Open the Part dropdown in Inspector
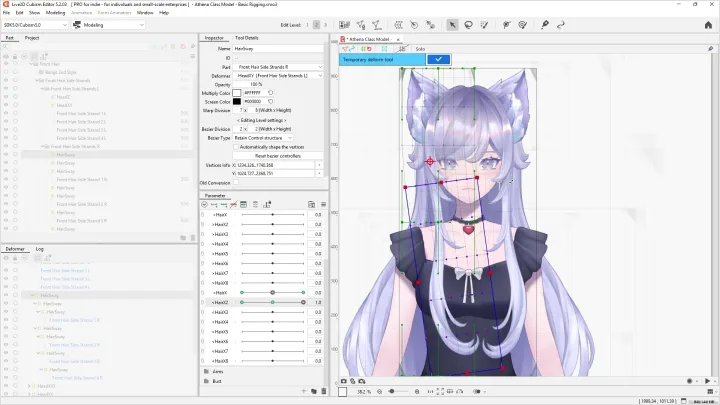720x405 pixels. (x=278, y=67)
